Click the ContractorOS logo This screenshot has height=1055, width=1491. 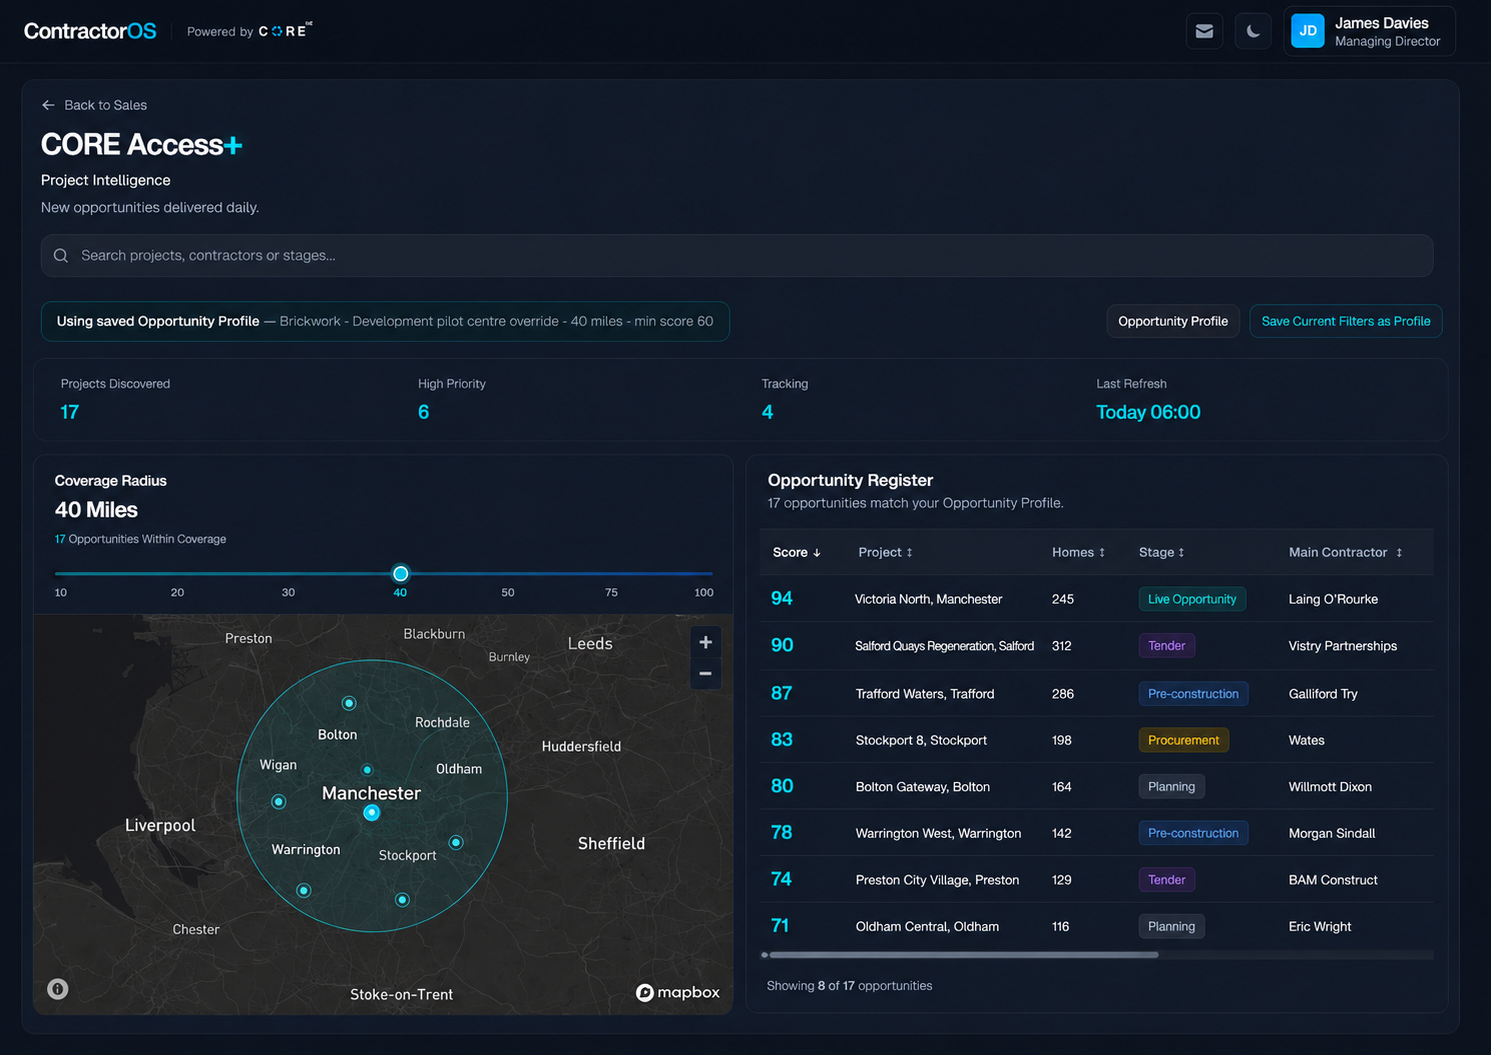click(x=90, y=31)
